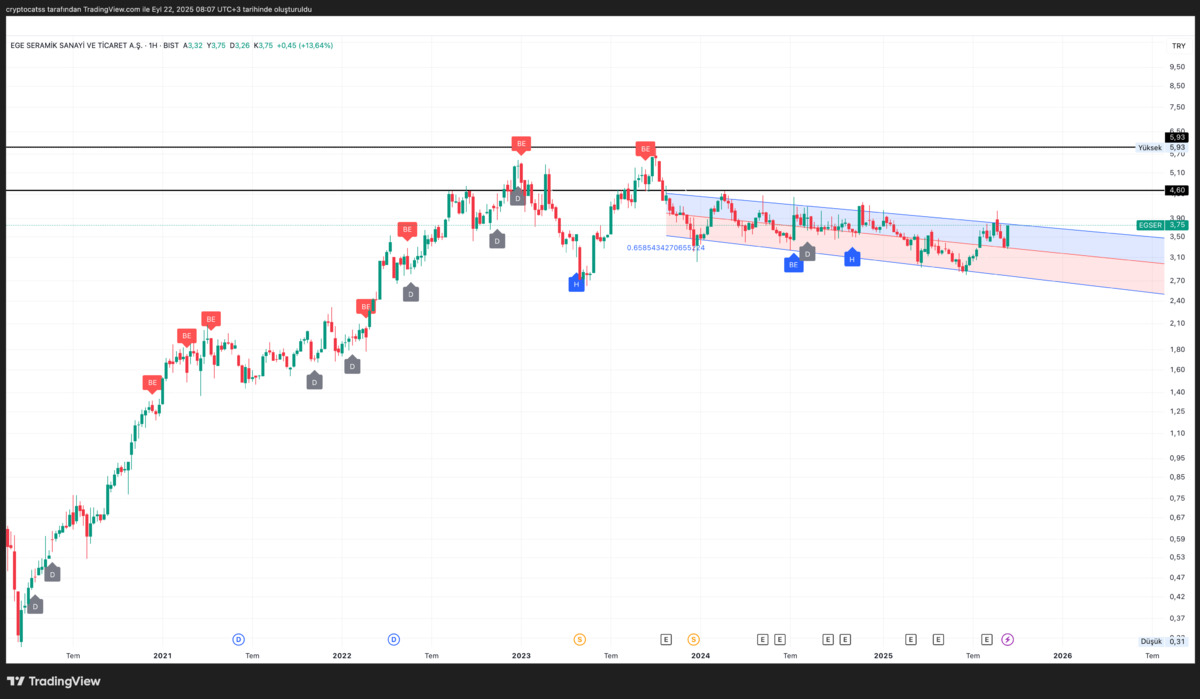Click the EGE SERAMİK symbol title
This screenshot has width=1200, height=699.
[77, 45]
